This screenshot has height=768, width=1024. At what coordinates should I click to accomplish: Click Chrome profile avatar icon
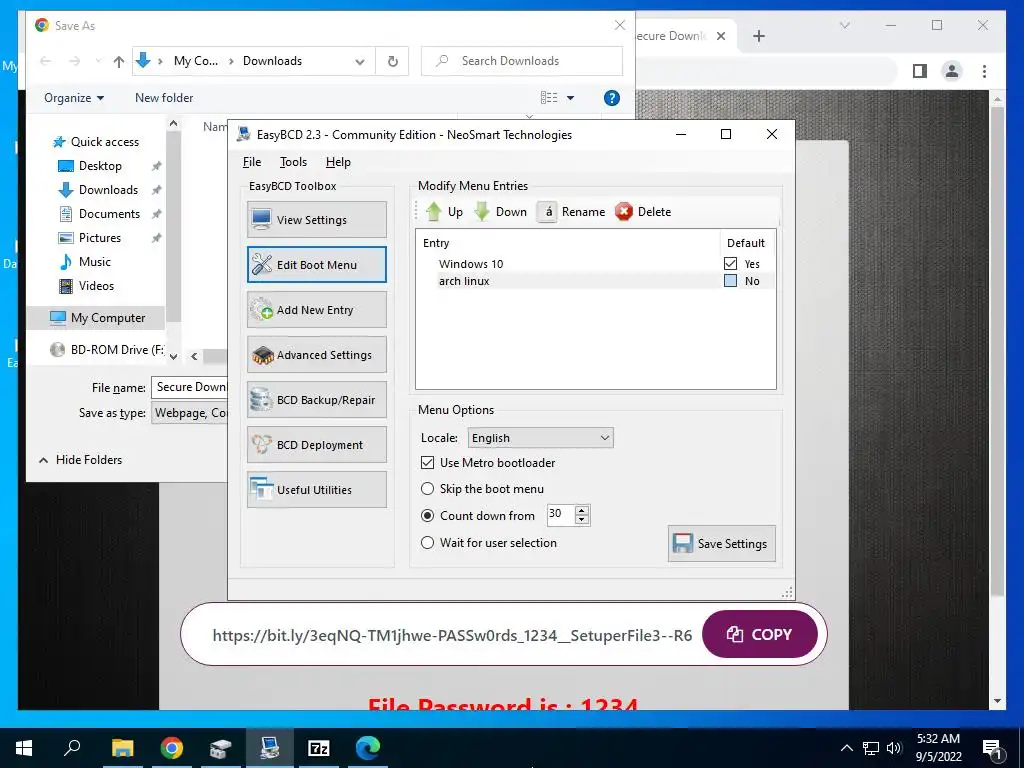952,71
